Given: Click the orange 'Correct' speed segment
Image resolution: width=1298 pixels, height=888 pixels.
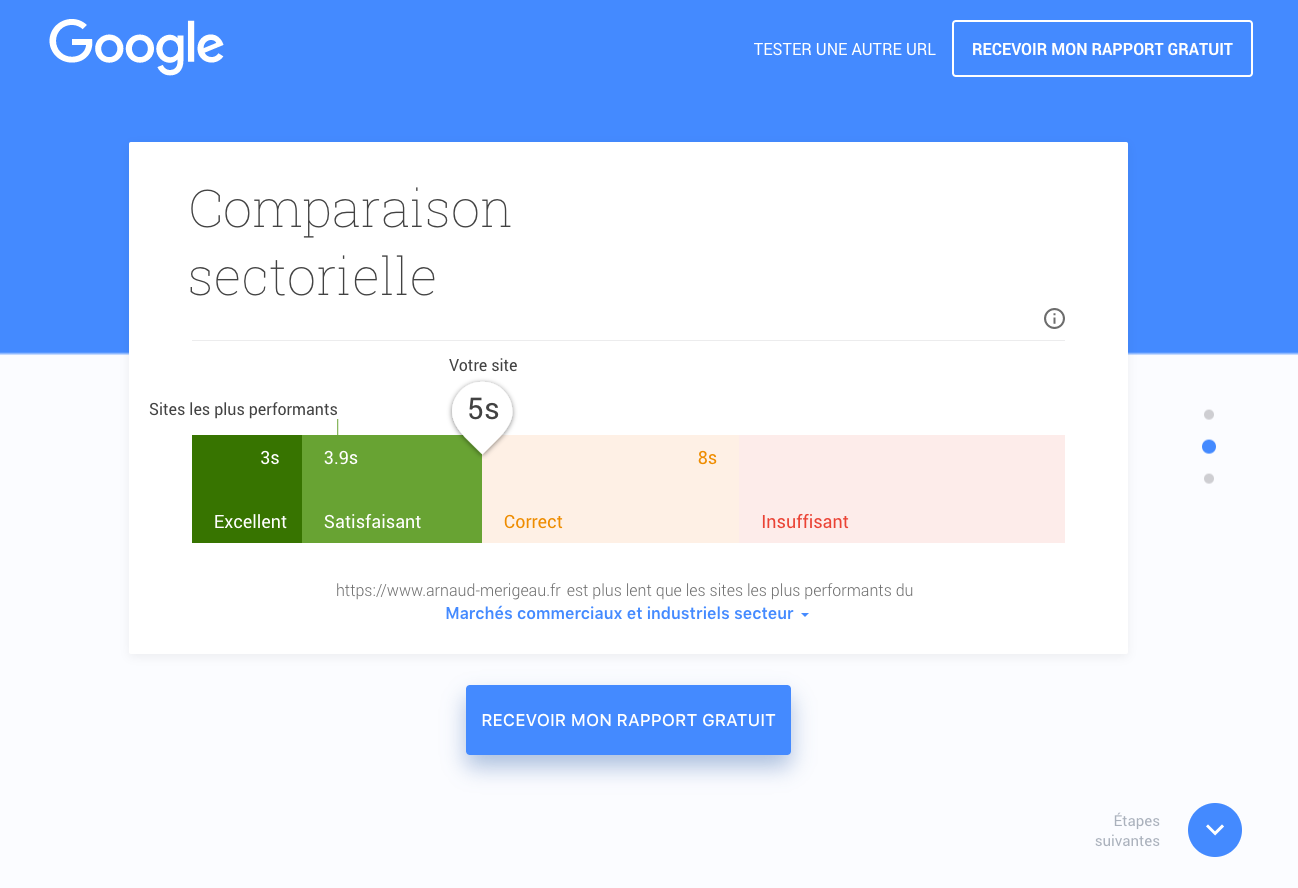Looking at the screenshot, I should (610, 489).
